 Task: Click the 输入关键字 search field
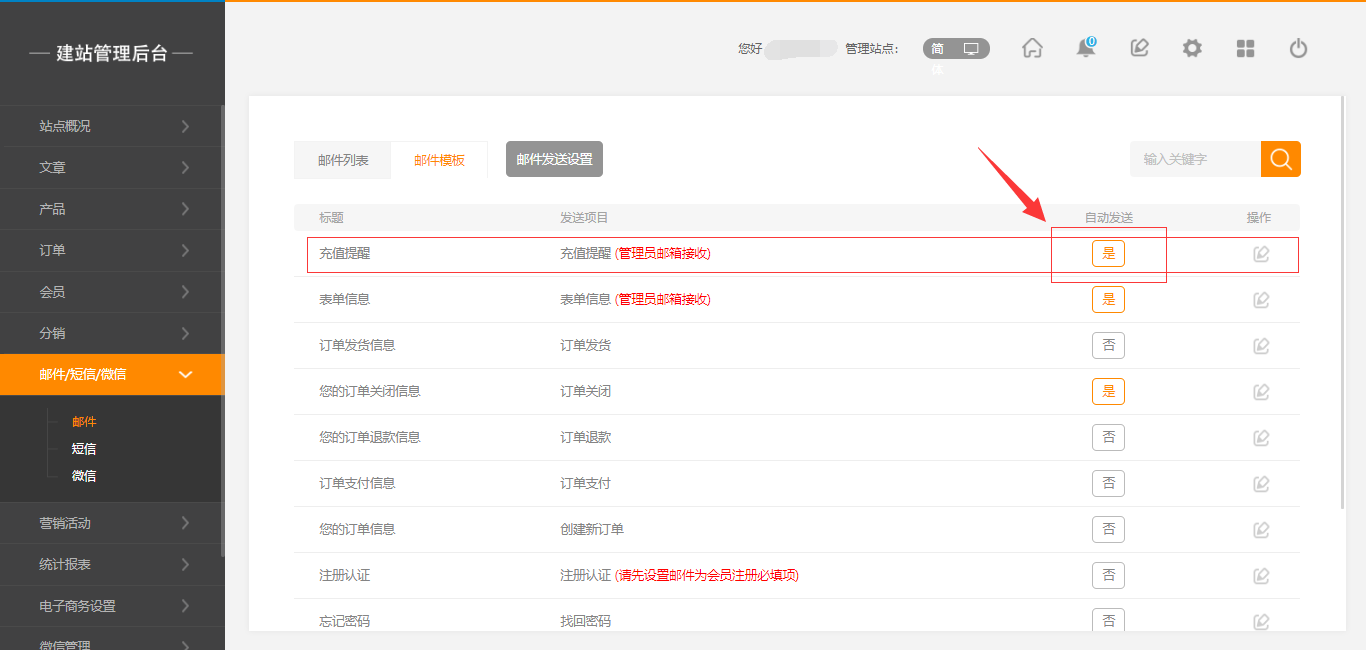pyautogui.click(x=1195, y=159)
